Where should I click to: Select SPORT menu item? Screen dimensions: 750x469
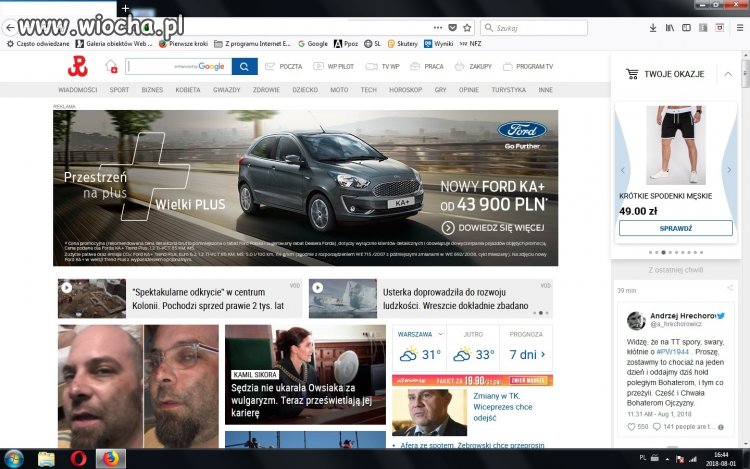119,90
